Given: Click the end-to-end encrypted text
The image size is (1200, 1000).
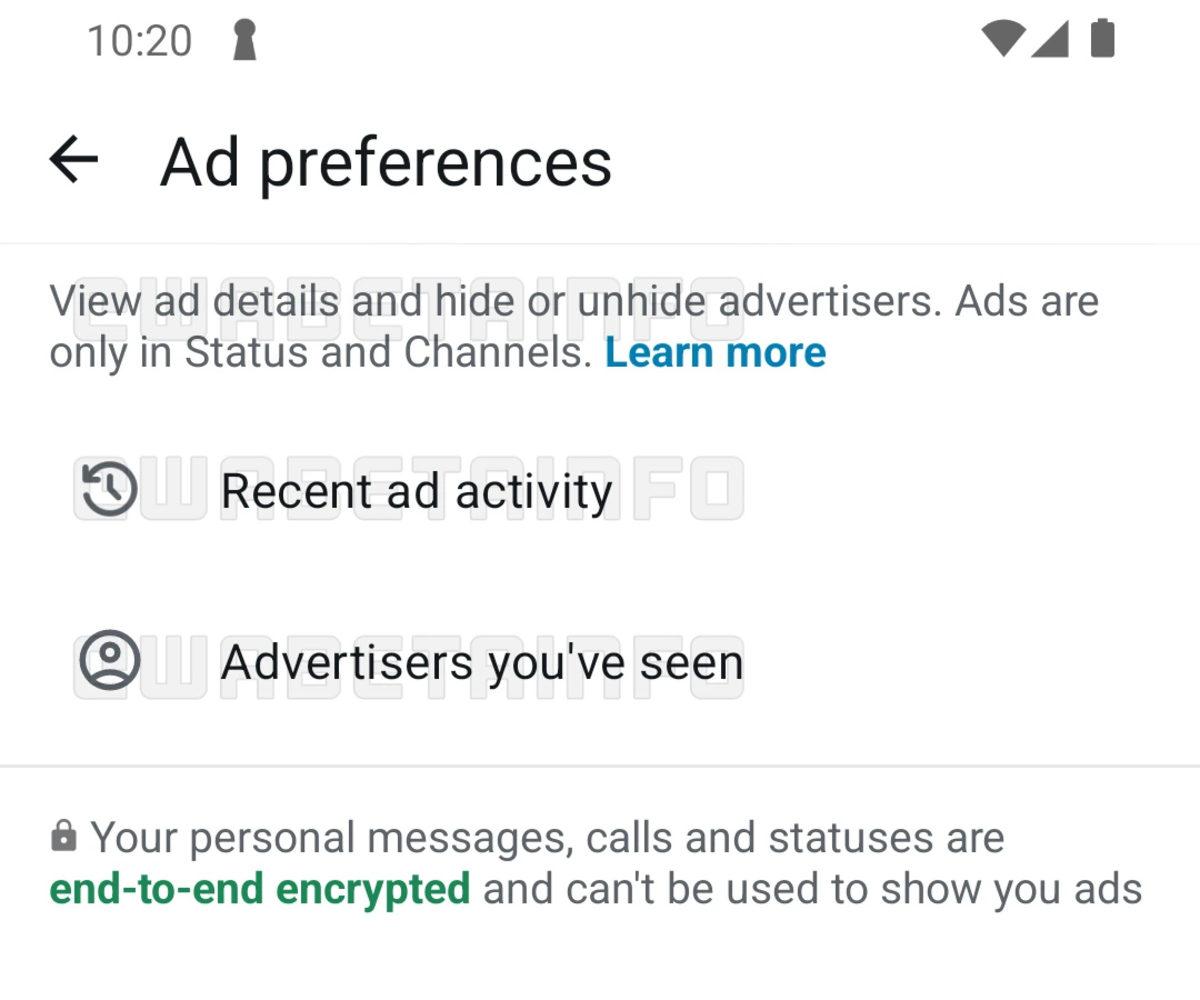Looking at the screenshot, I should [261, 887].
